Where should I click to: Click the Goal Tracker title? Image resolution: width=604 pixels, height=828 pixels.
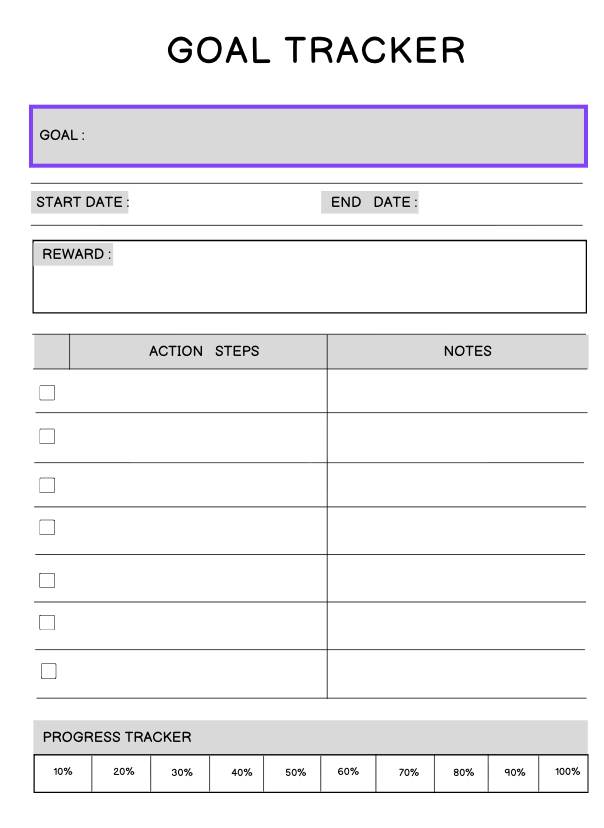[316, 50]
